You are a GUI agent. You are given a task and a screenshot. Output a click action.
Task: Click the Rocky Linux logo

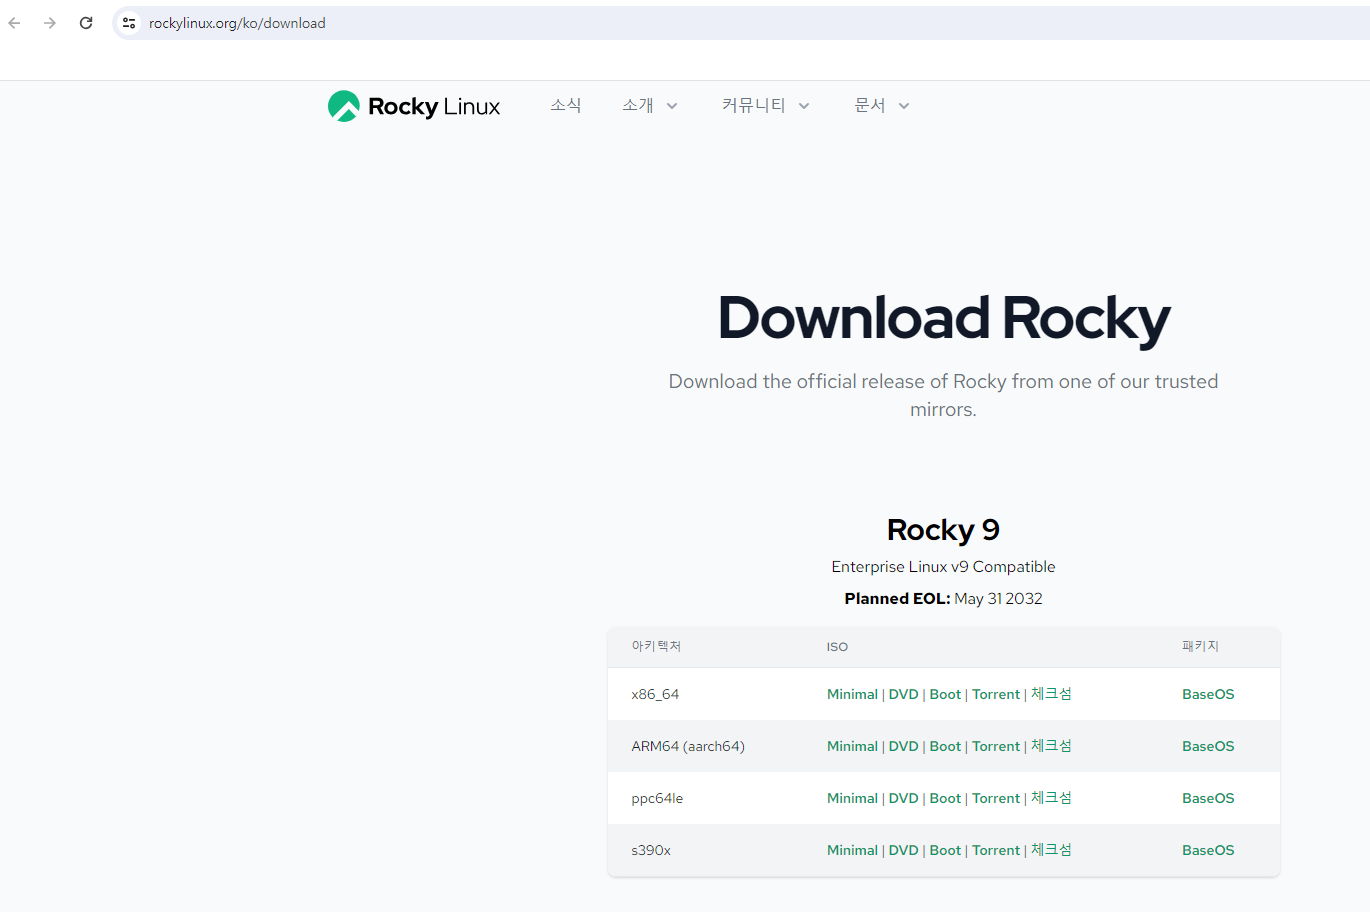[x=414, y=106]
